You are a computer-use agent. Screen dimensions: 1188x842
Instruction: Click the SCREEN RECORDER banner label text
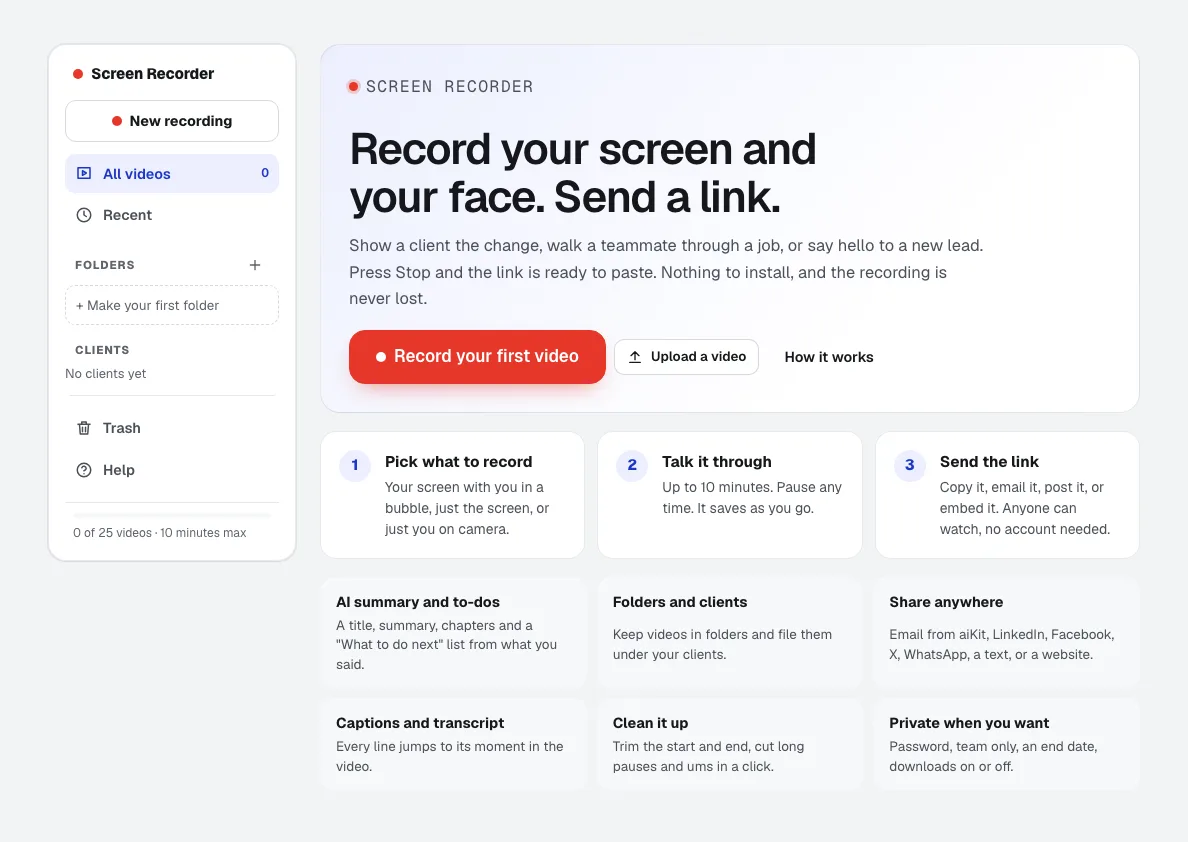coord(449,86)
